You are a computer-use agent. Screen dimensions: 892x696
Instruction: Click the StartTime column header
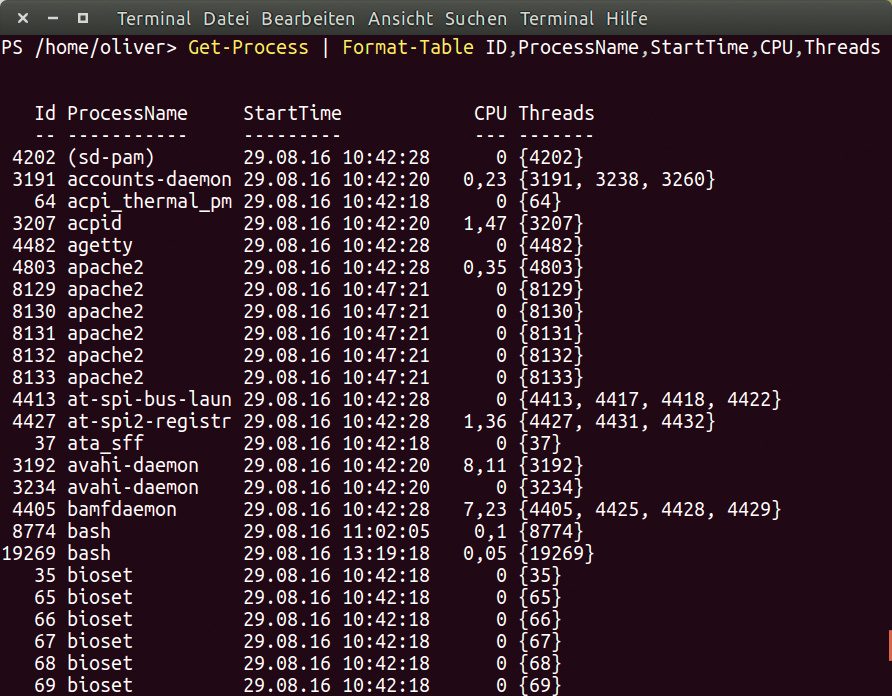[x=292, y=114]
